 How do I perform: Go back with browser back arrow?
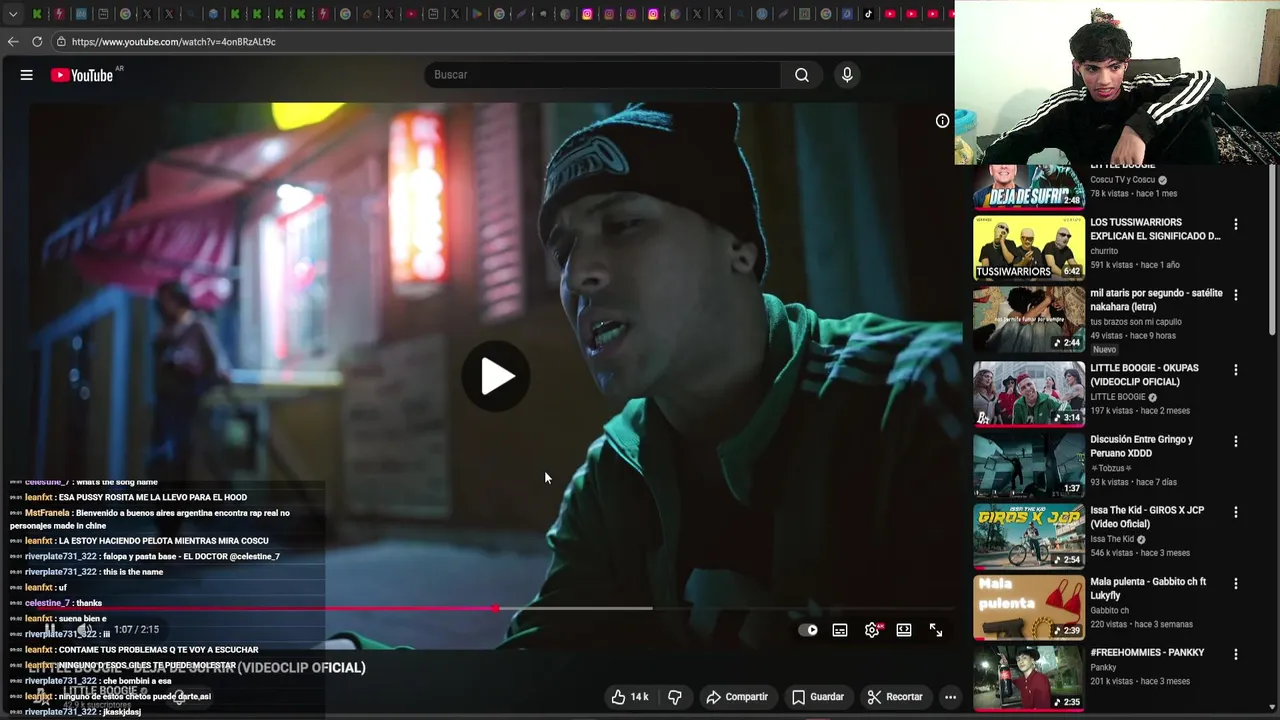13,42
